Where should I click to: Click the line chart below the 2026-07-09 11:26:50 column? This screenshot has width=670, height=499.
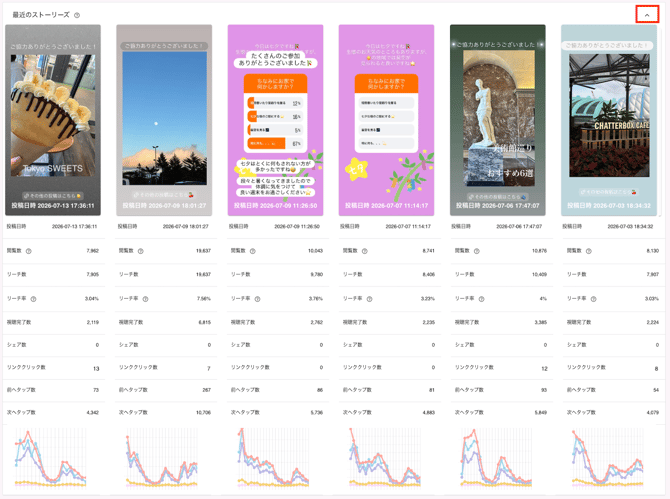pos(273,458)
